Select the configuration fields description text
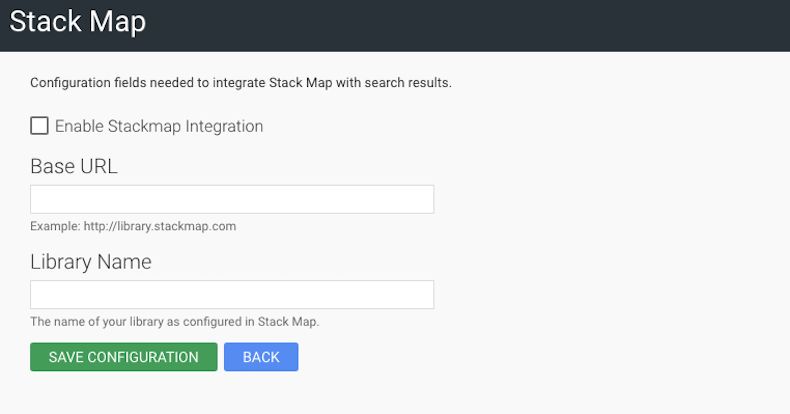The height and width of the screenshot is (414, 790). [241, 83]
